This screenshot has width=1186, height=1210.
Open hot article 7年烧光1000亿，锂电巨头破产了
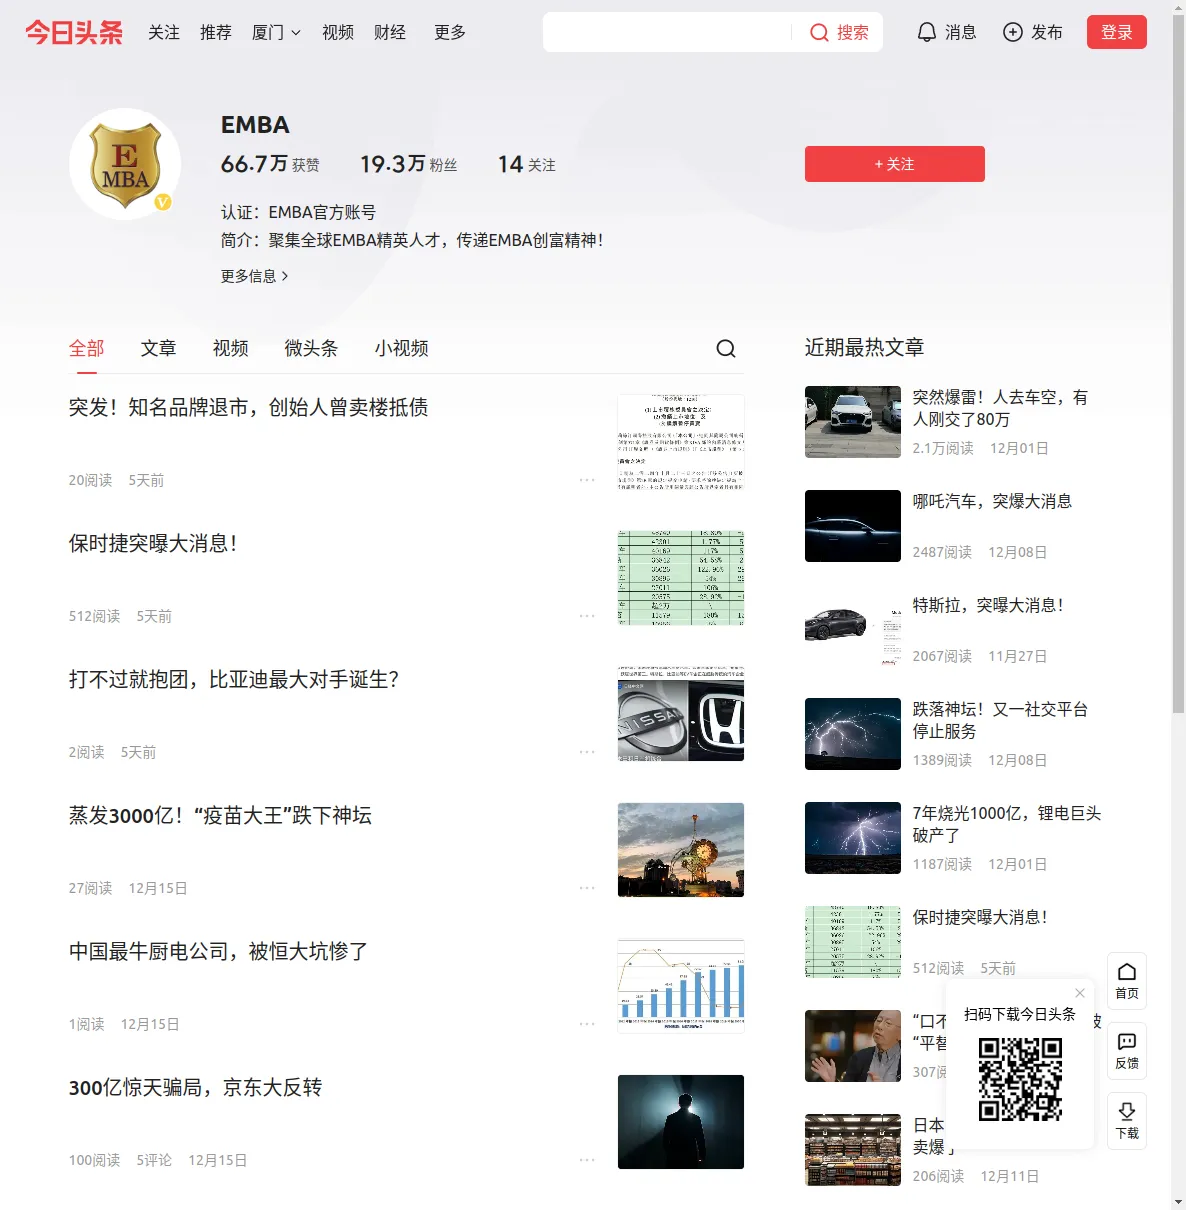[x=1007, y=824]
